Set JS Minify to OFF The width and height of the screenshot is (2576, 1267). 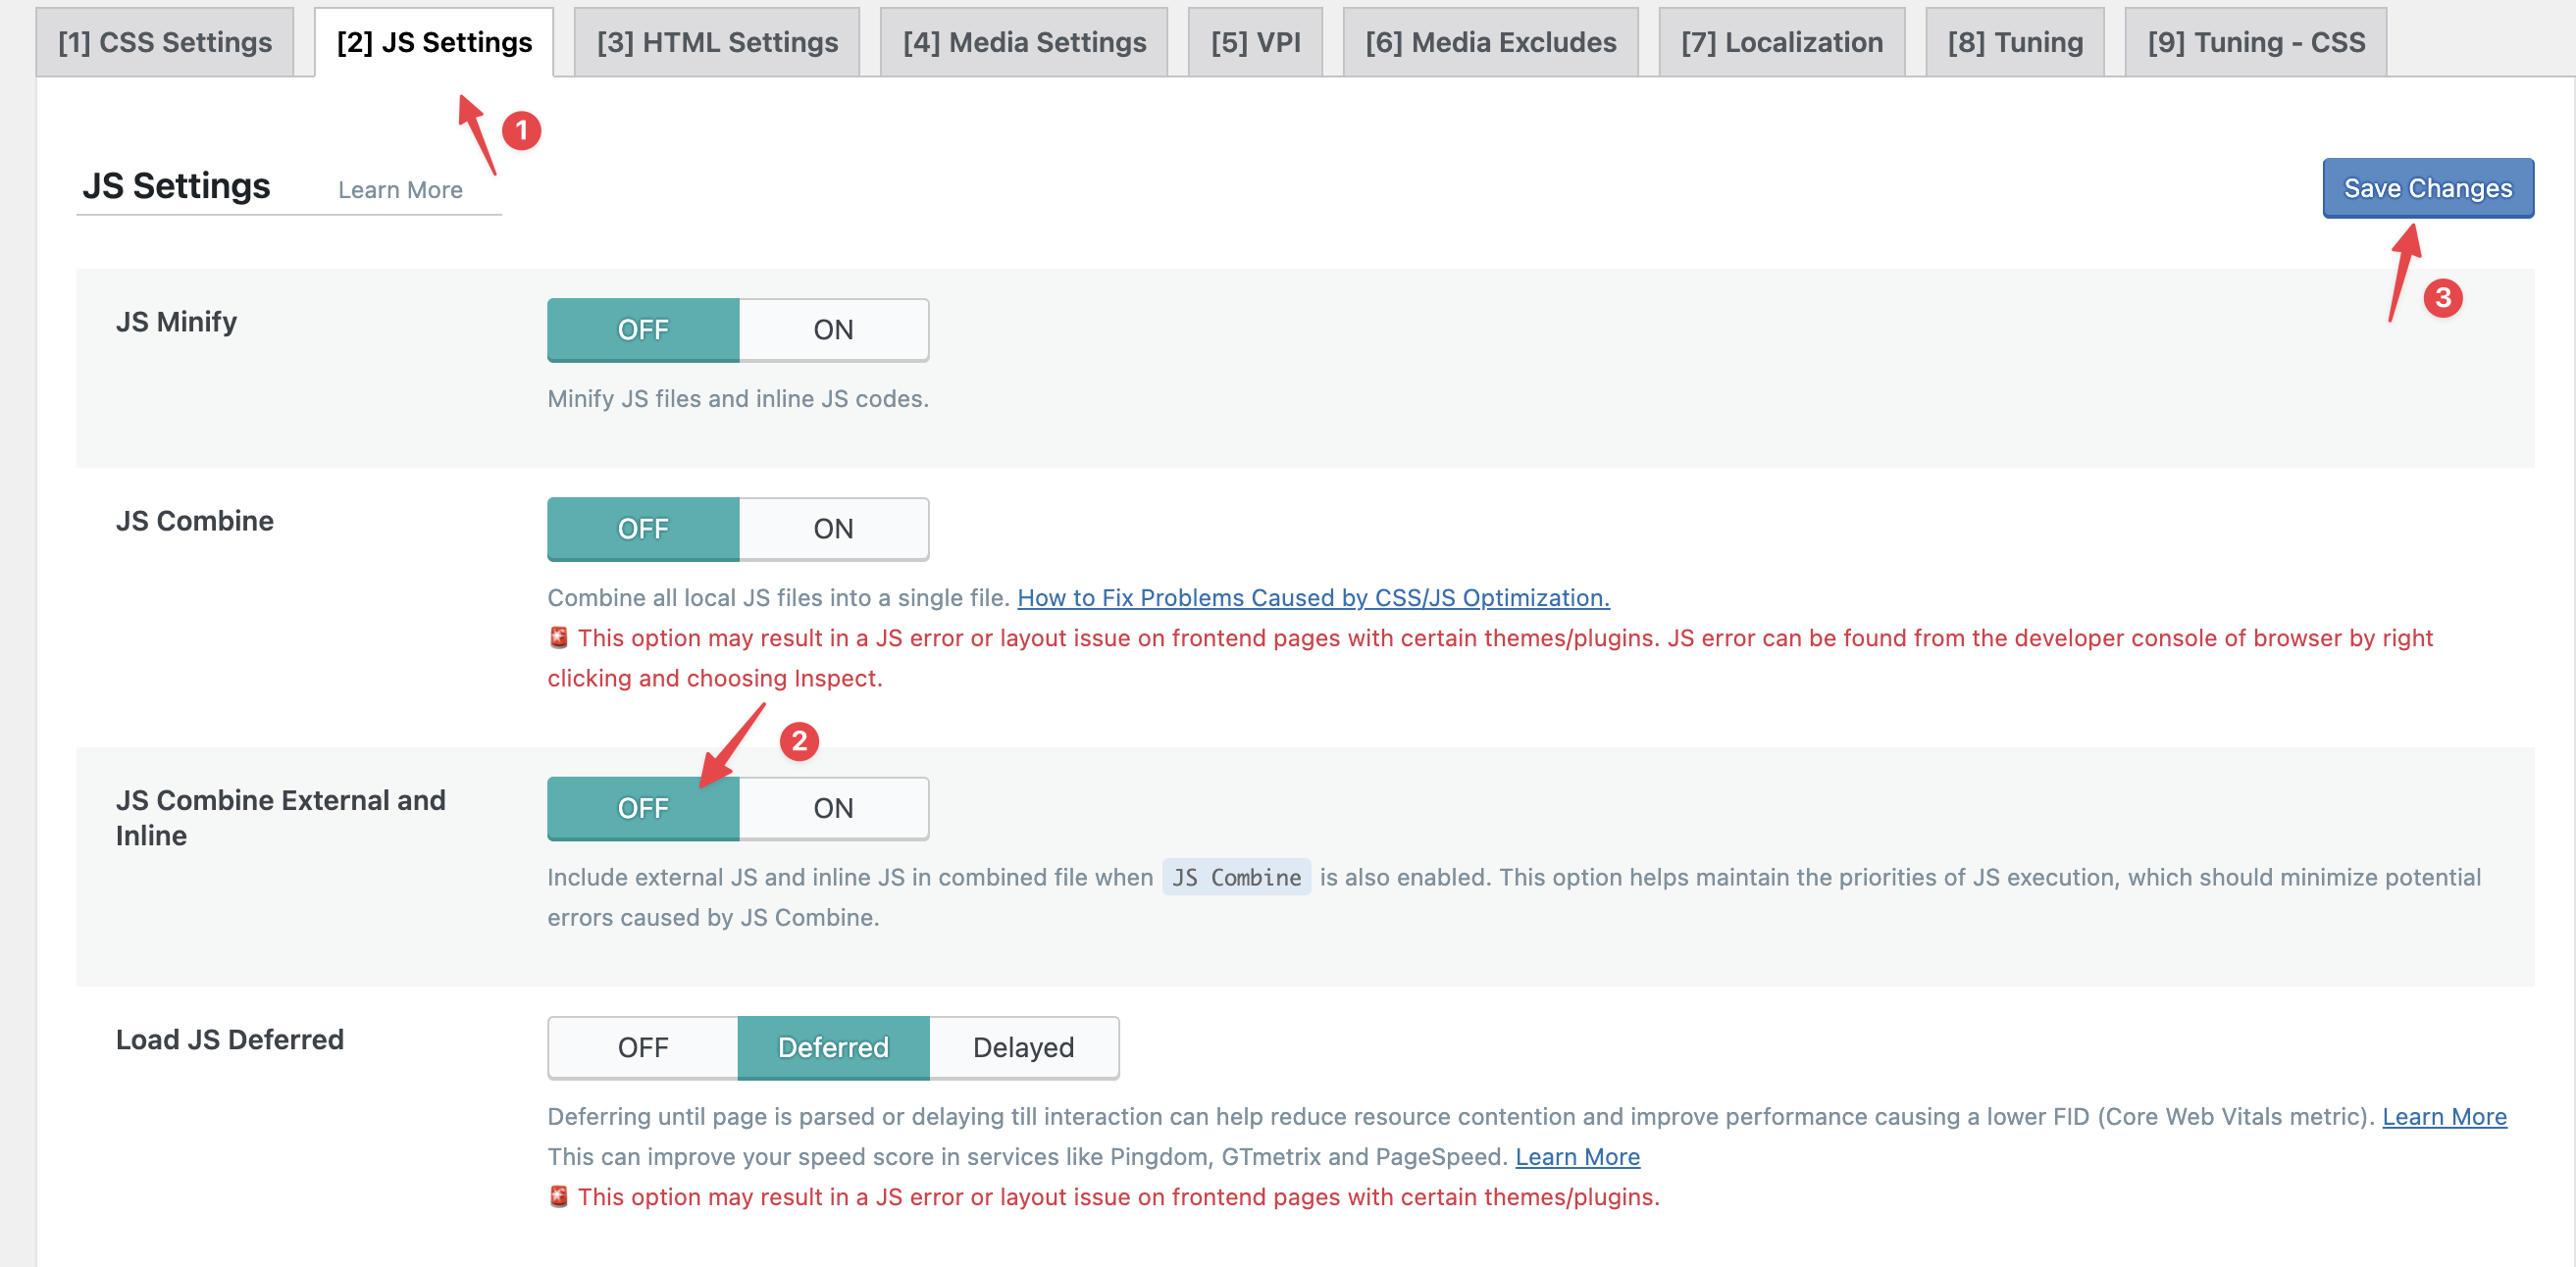point(642,330)
